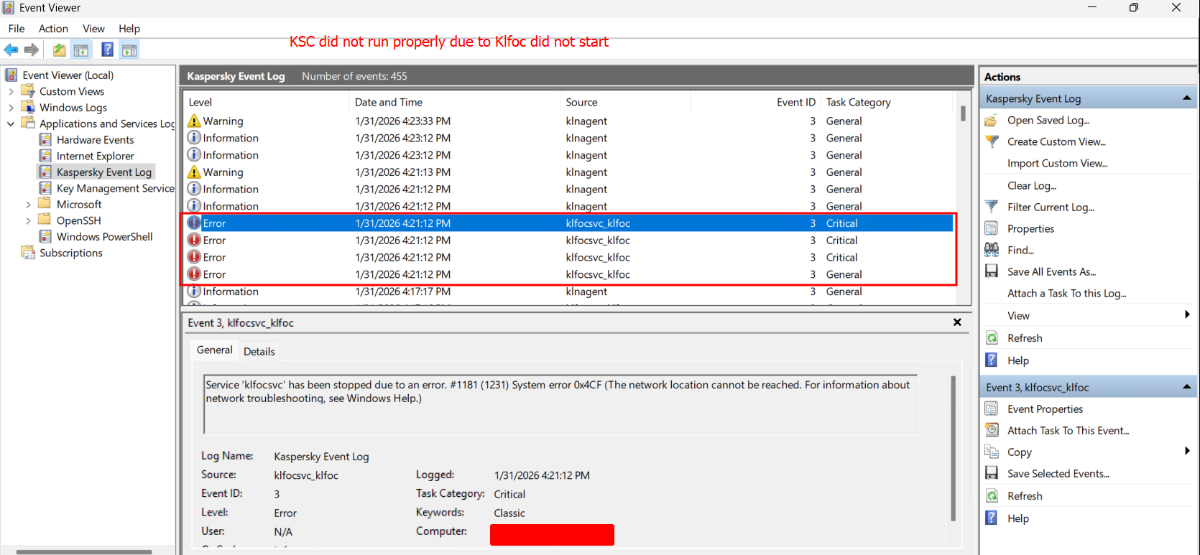Open Saved Log from the Actions pane
Screen dimensions: 1200x555
coord(1047,120)
